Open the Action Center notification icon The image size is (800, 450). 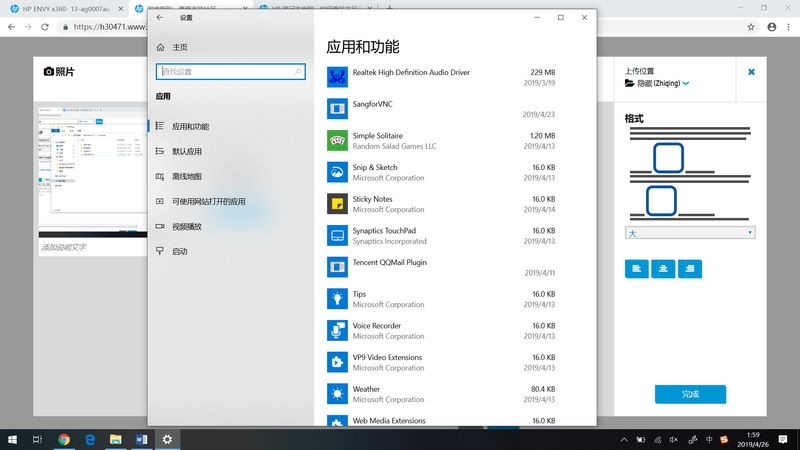click(x=783, y=439)
